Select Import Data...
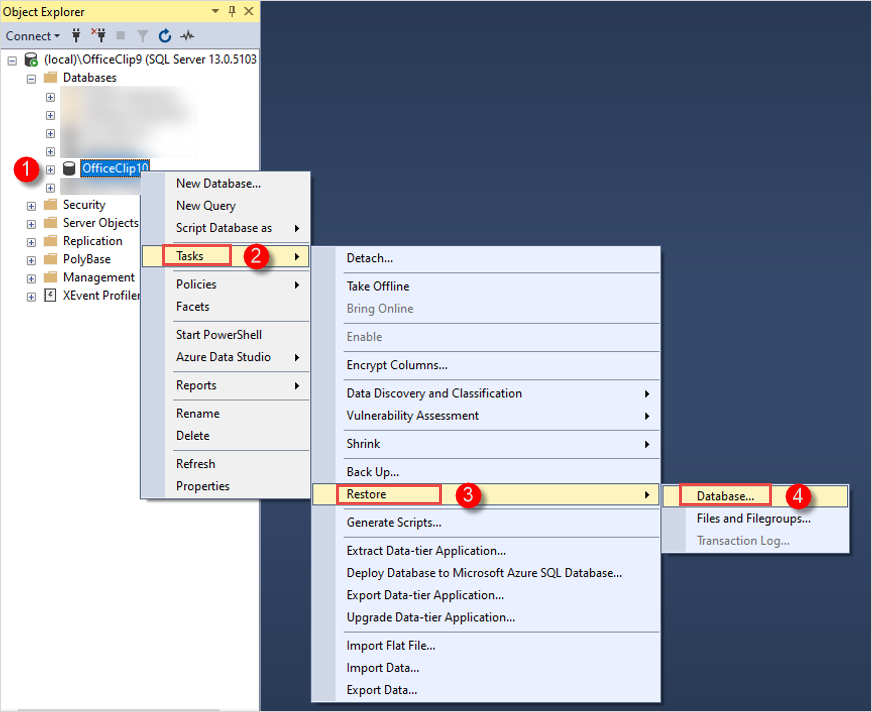The height and width of the screenshot is (712, 872). 485,668
